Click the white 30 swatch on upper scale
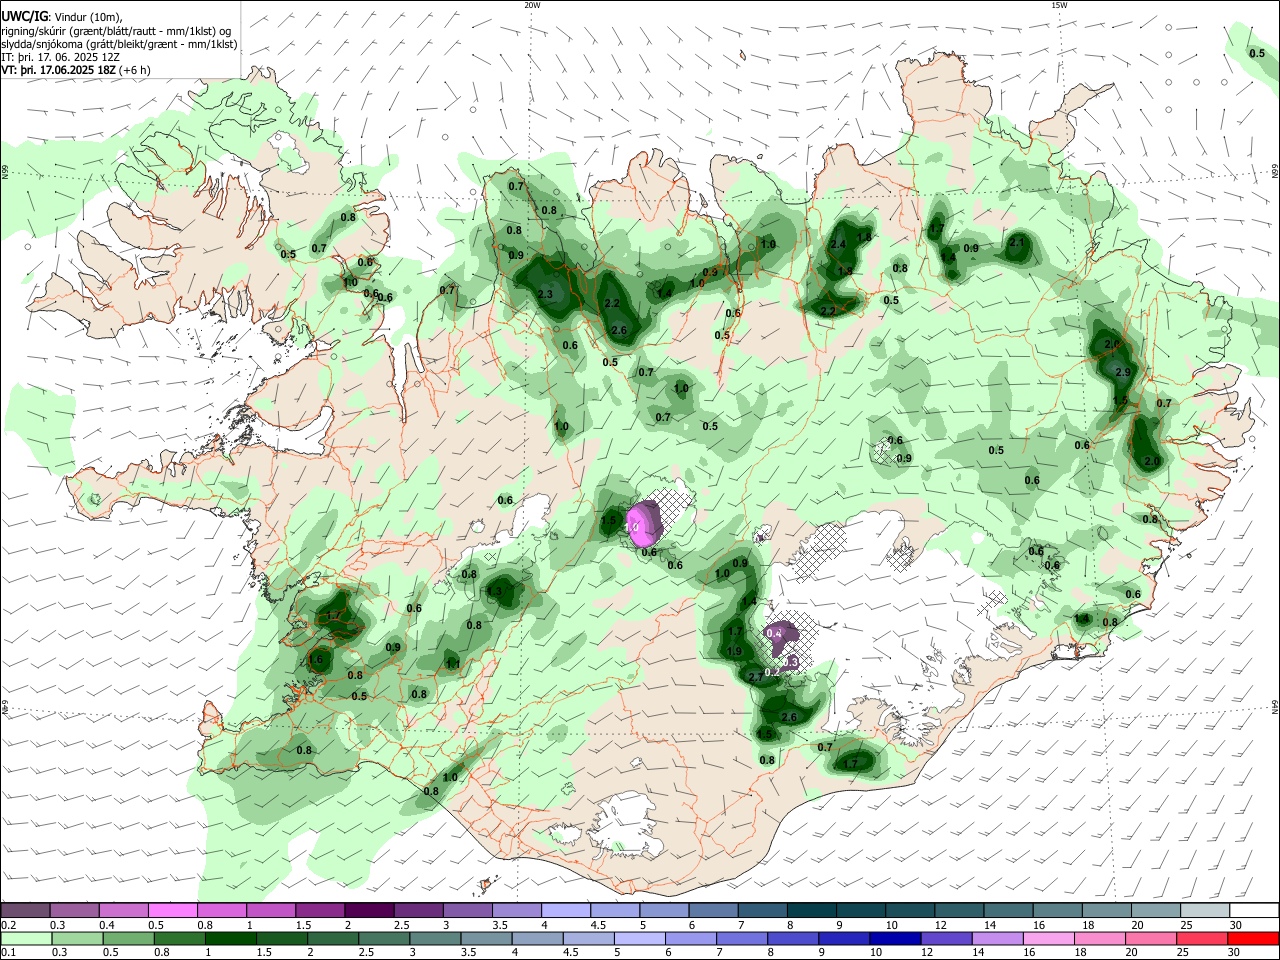This screenshot has height=960, width=1280. [1253, 911]
